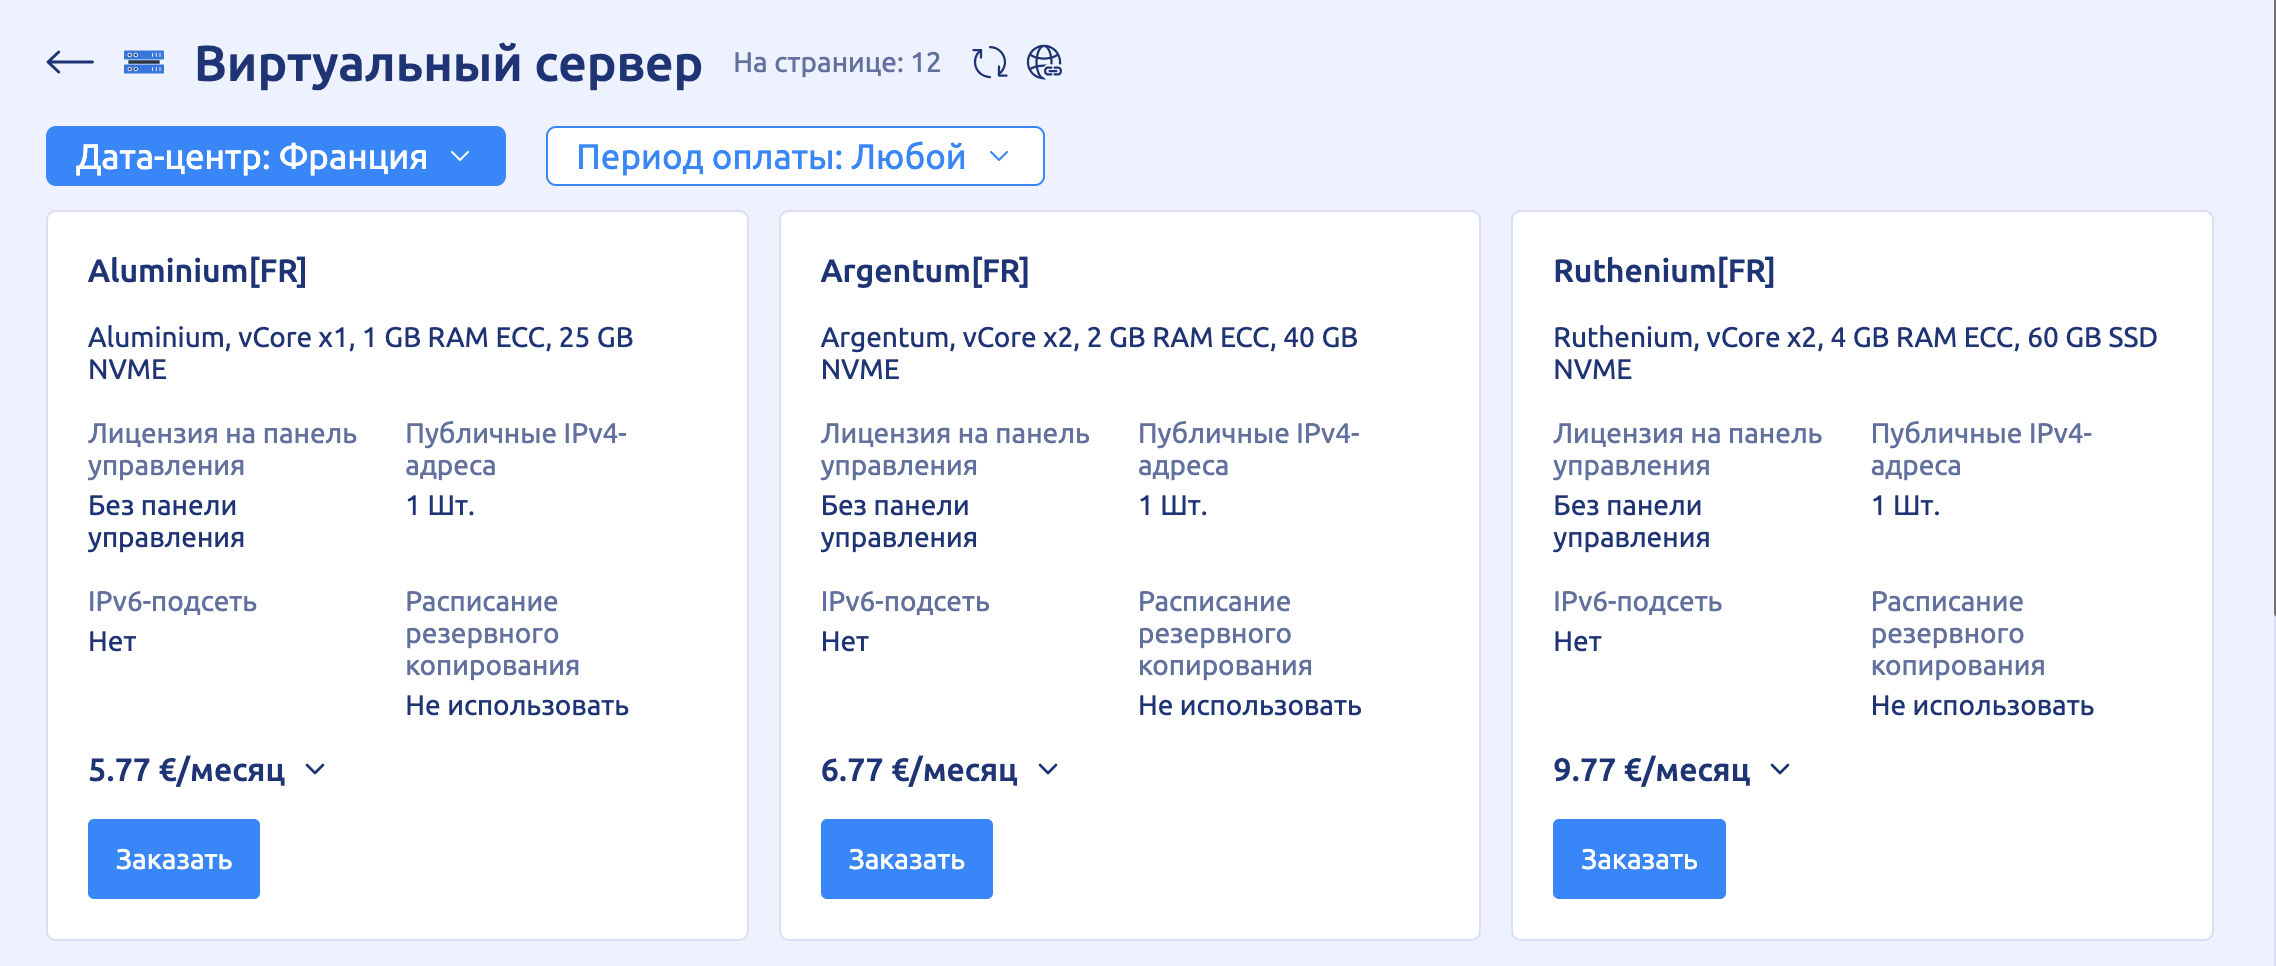Viewport: 2276px width, 966px height.
Task: Select the Ruthenium[FR] plan title
Action: (x=1663, y=270)
